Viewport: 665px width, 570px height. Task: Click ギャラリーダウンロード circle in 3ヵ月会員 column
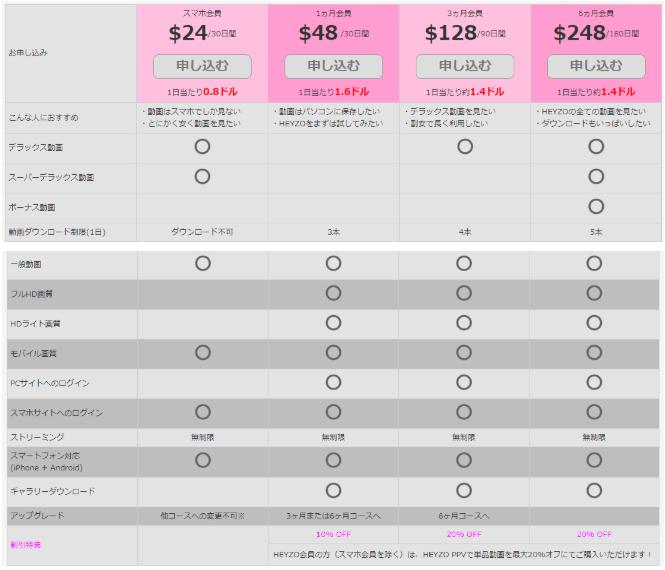click(x=464, y=490)
